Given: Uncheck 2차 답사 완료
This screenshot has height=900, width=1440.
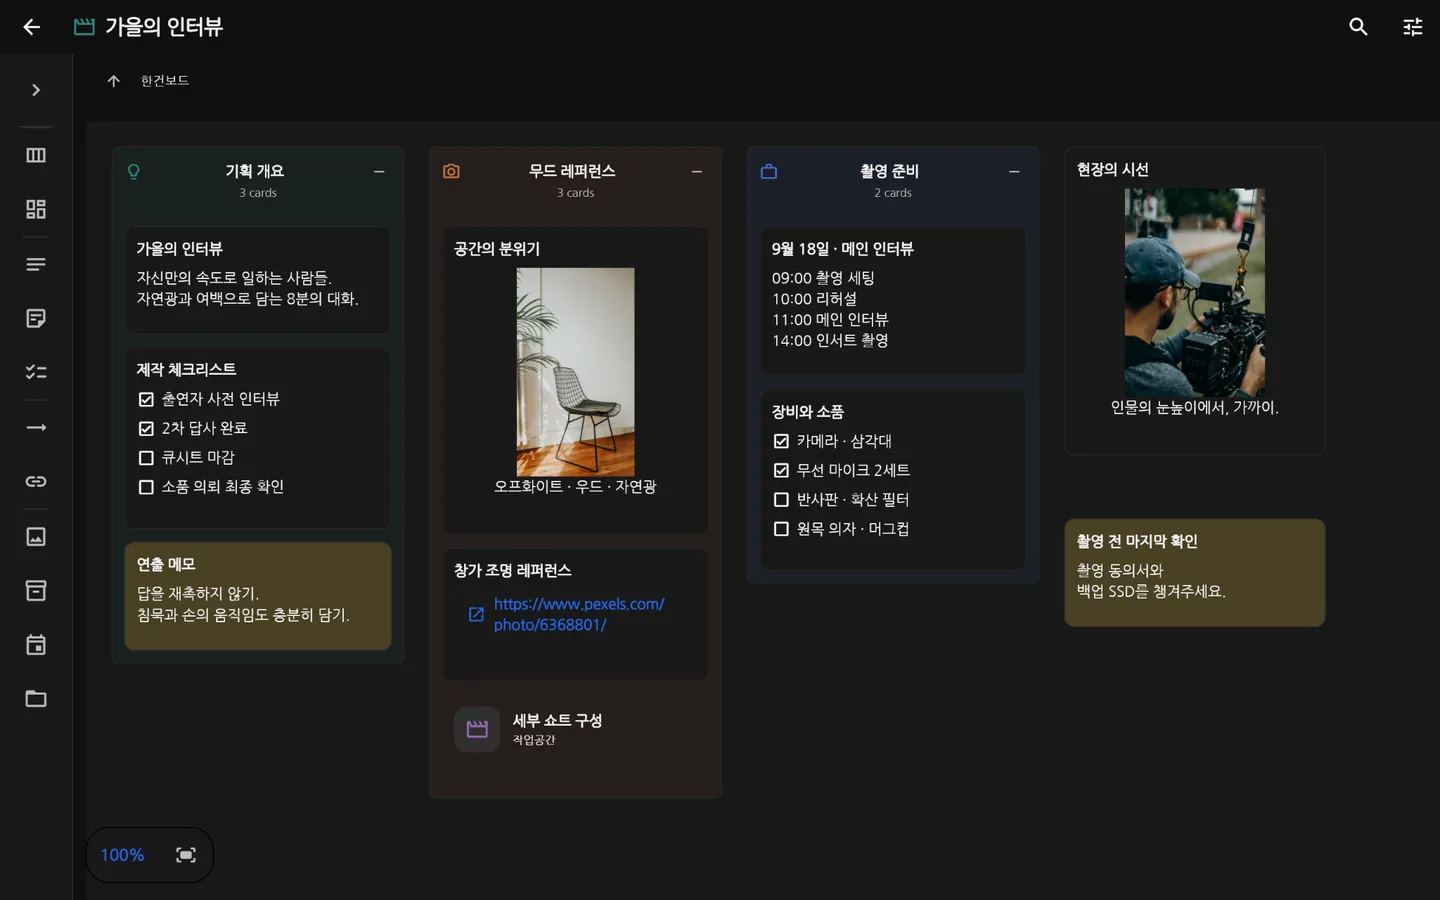Looking at the screenshot, I should click(146, 428).
